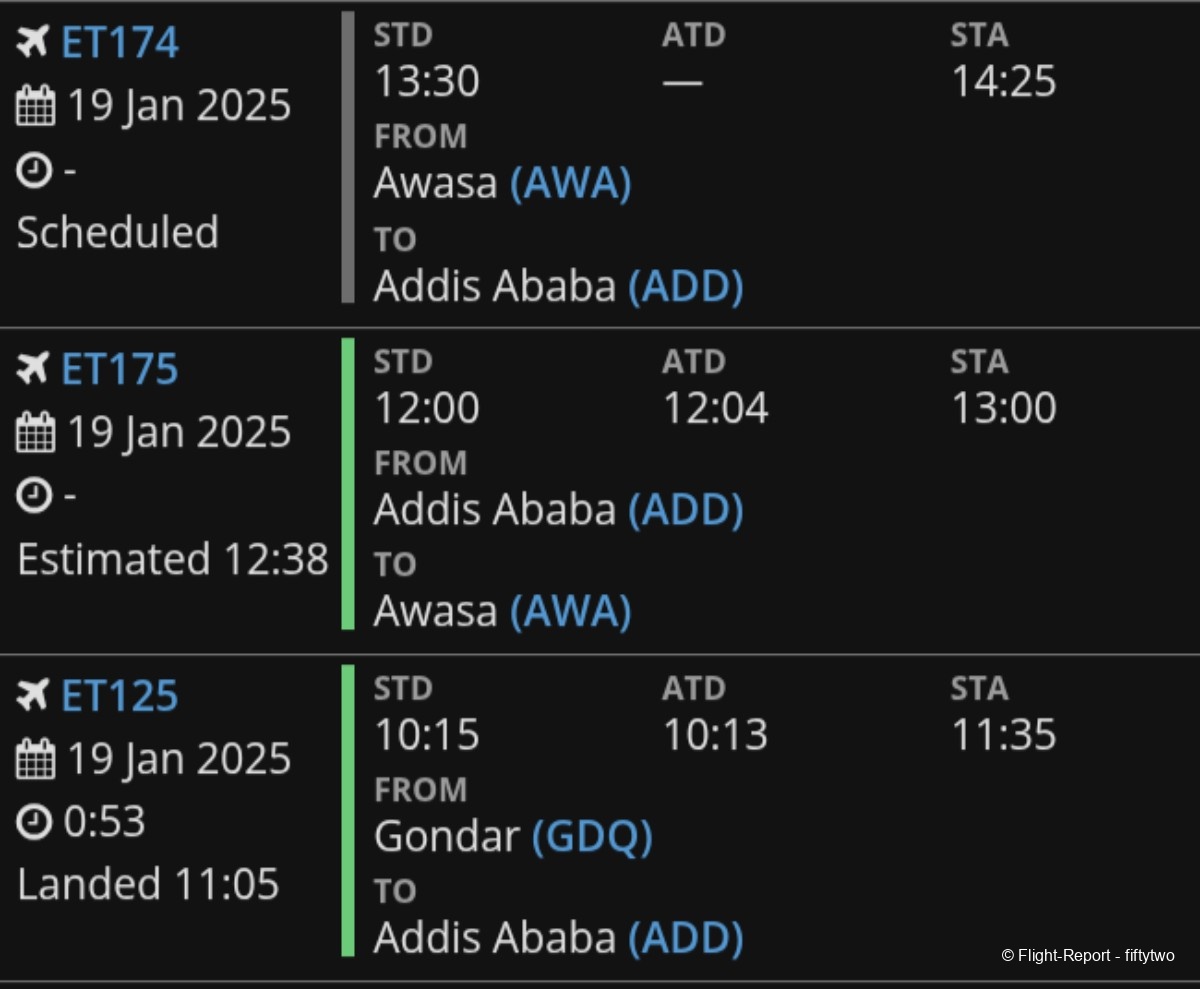
Task: Select the gray status bar of ET174
Action: click(348, 157)
